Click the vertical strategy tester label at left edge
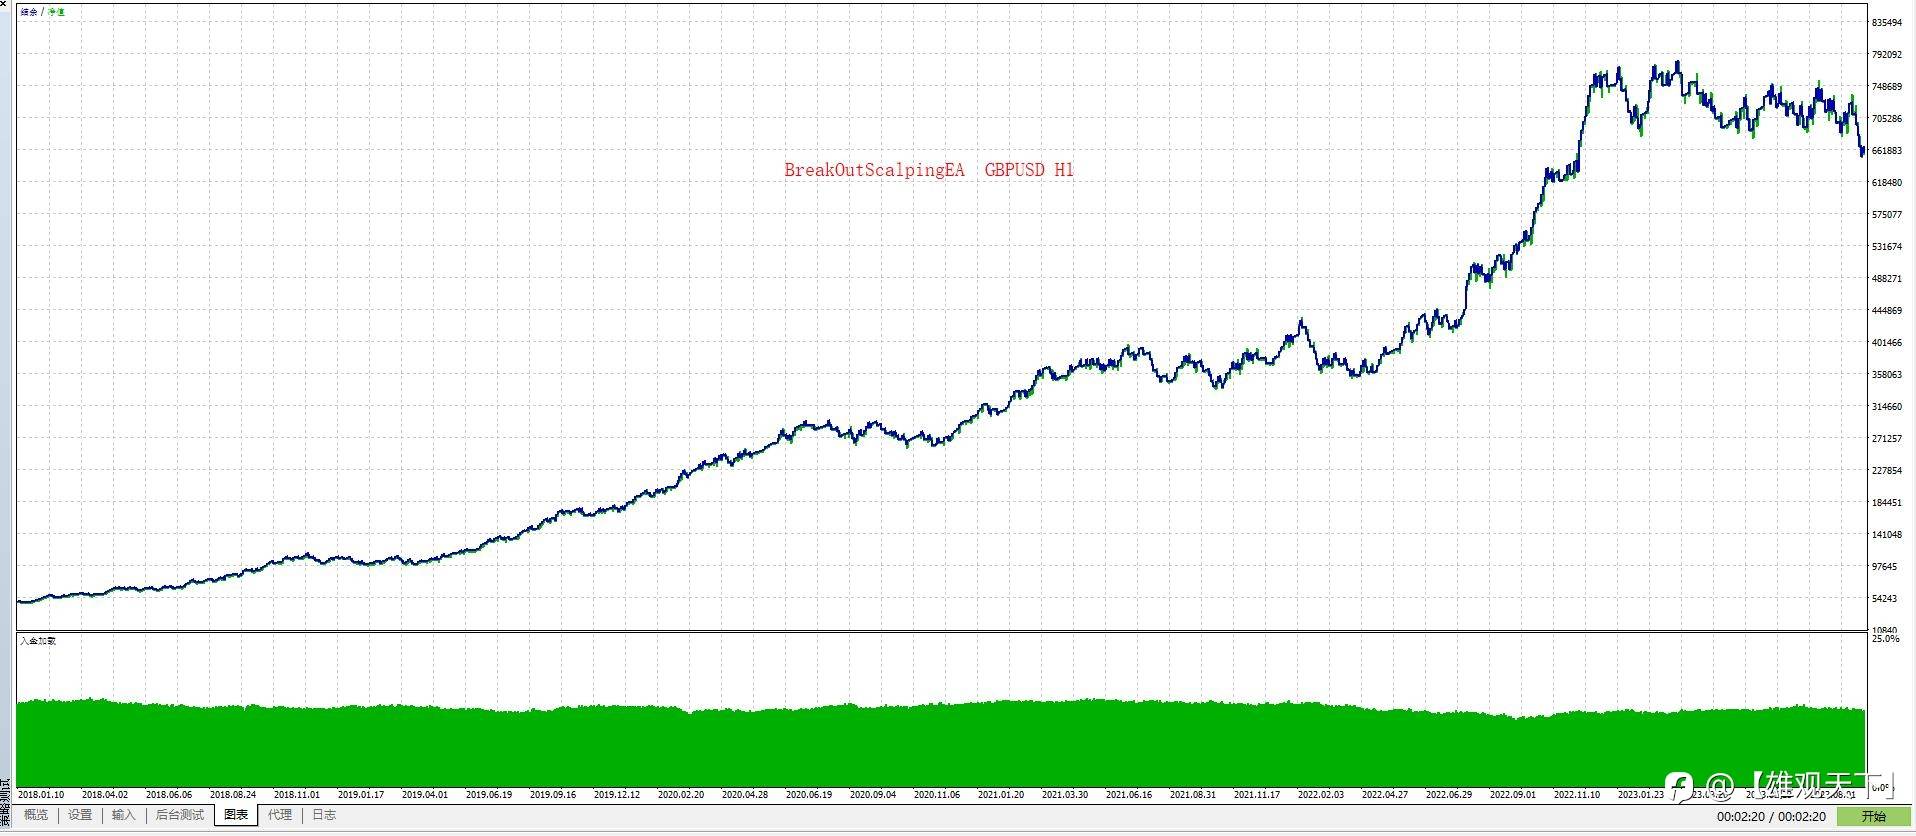 point(5,803)
